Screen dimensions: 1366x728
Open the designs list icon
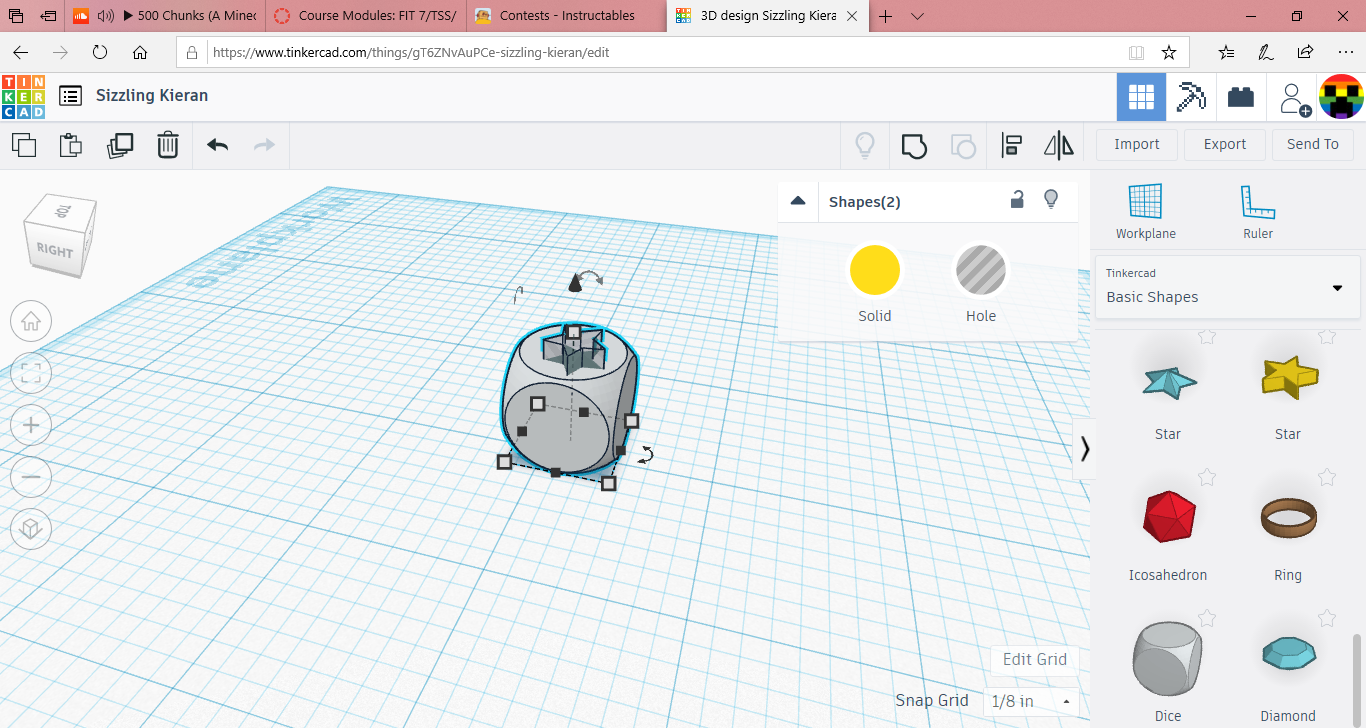[70, 96]
